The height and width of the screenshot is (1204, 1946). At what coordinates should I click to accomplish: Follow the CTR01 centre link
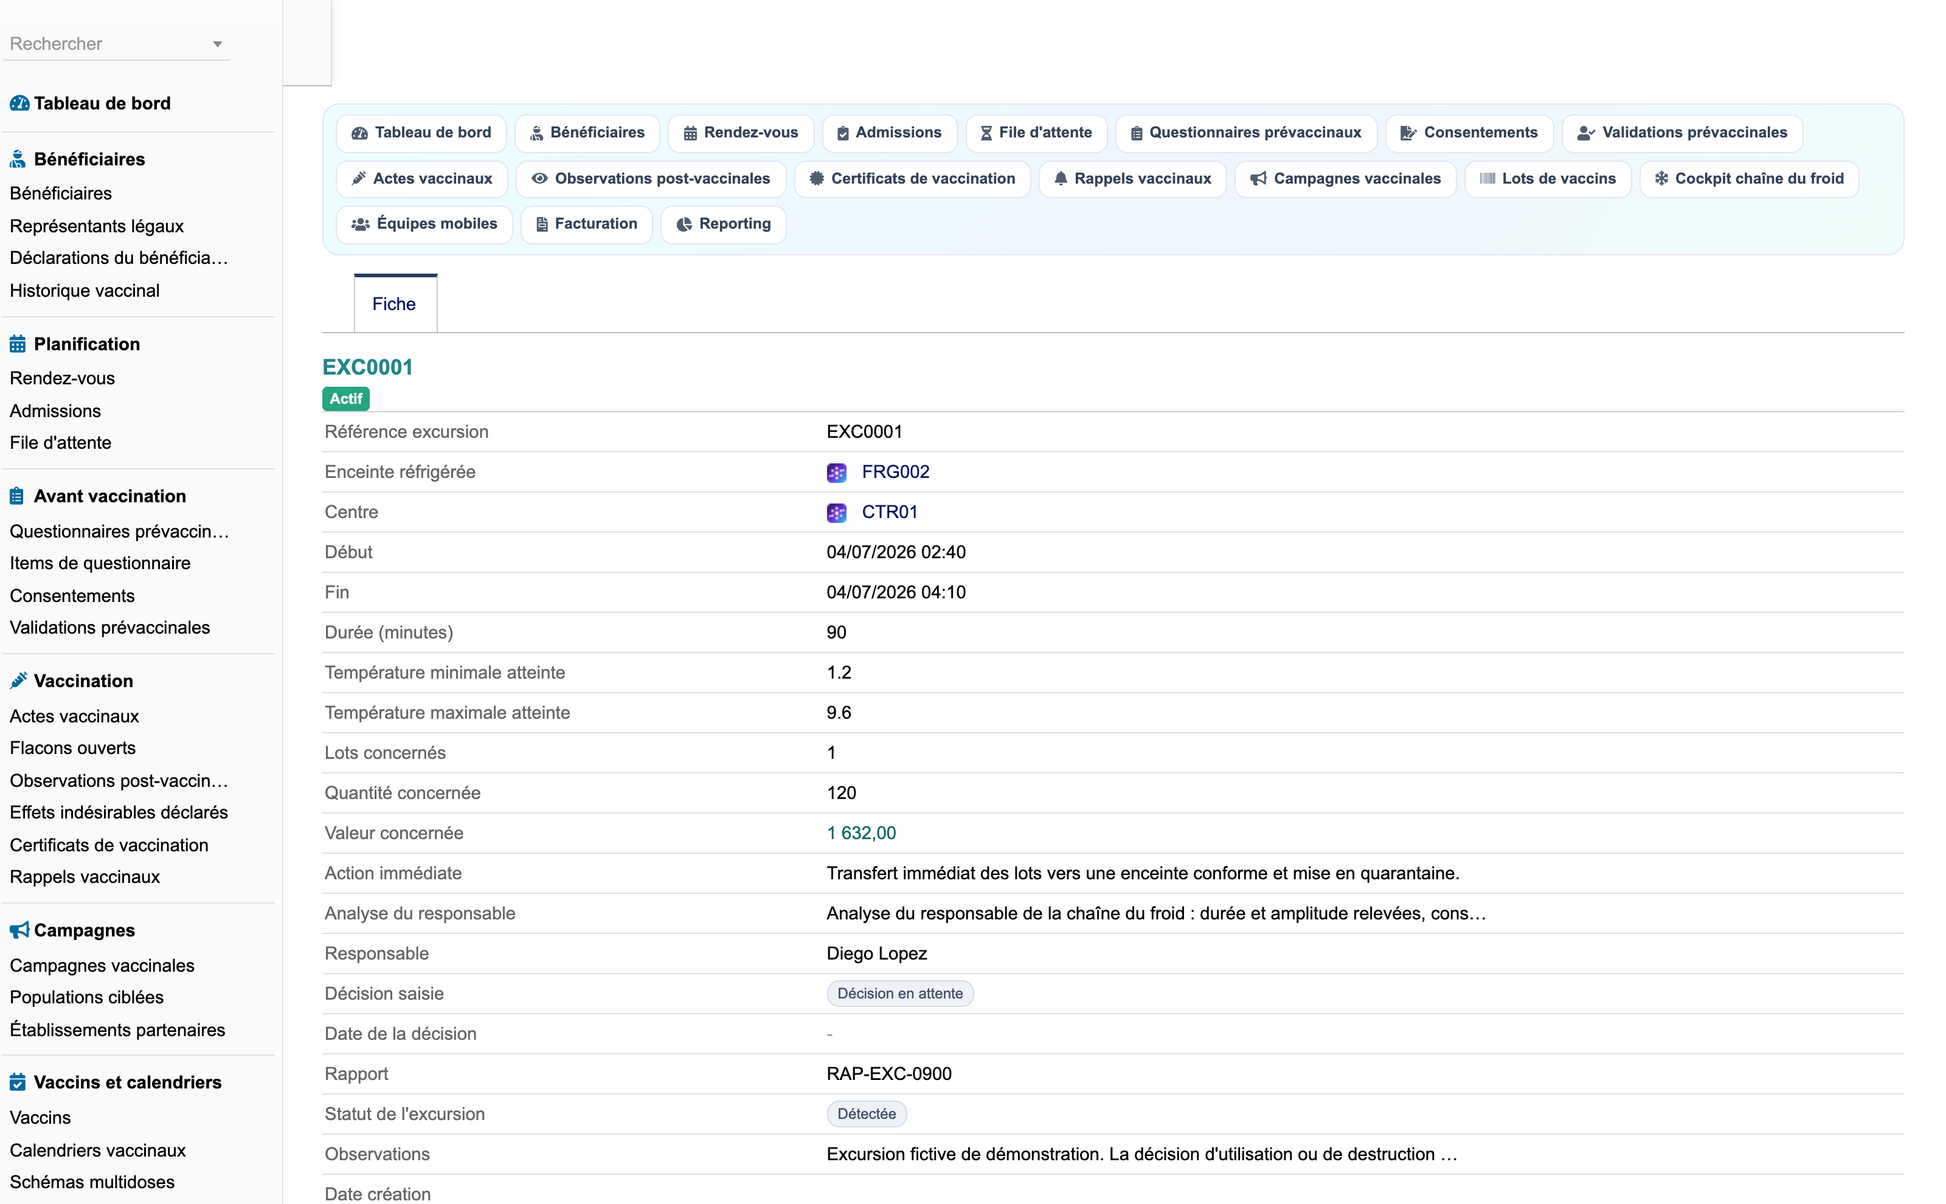click(x=889, y=512)
